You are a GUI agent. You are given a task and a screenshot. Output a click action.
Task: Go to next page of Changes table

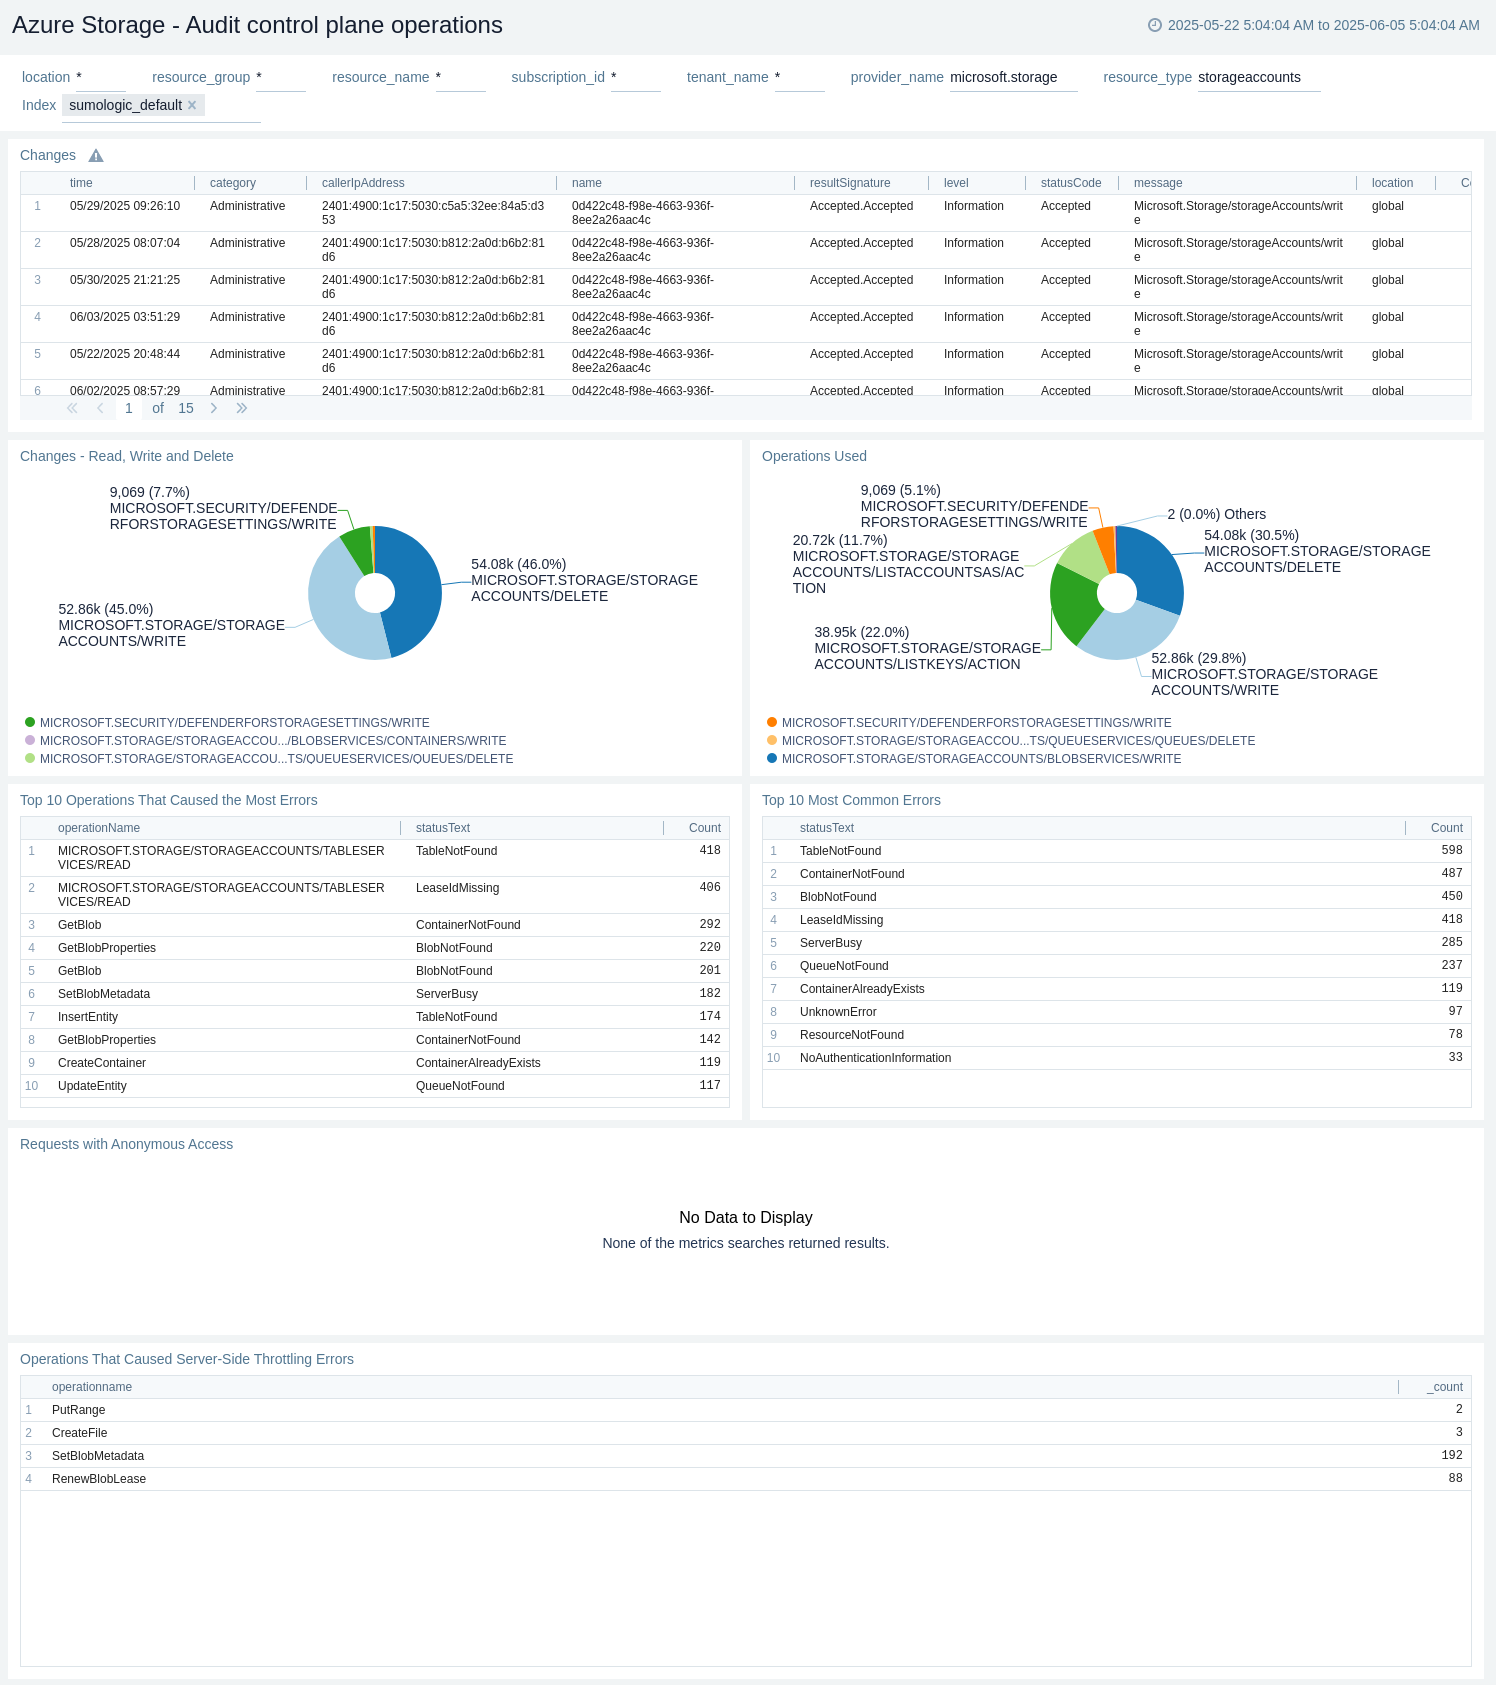click(214, 408)
